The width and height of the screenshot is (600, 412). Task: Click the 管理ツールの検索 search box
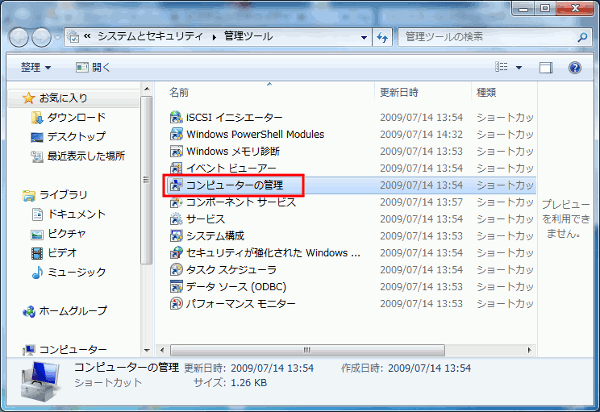coord(480,38)
